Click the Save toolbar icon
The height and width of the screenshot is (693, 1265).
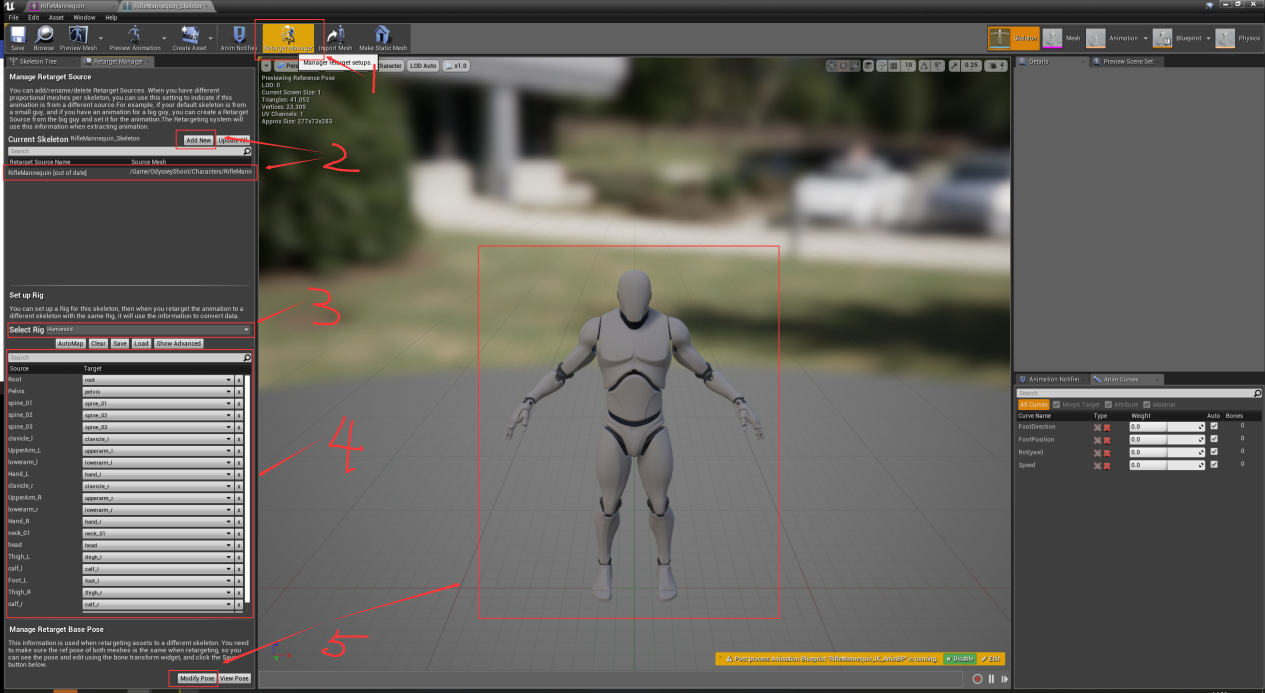[17, 38]
